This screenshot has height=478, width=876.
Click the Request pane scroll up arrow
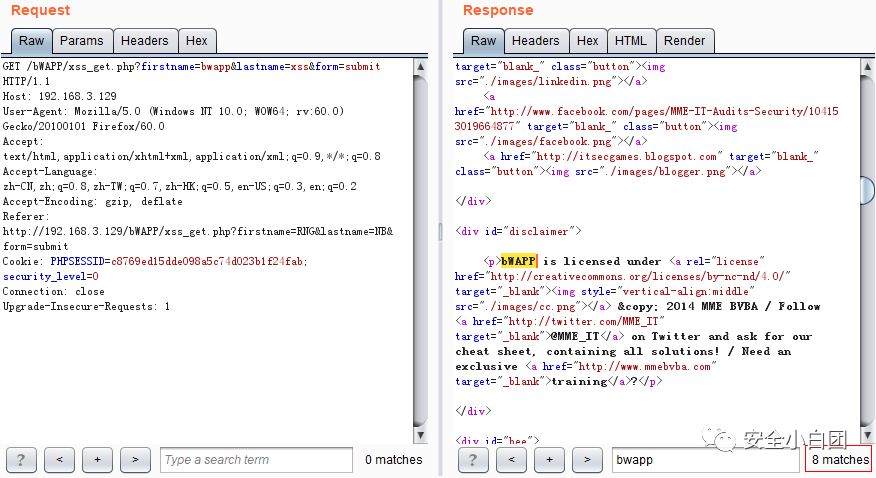tap(421, 67)
